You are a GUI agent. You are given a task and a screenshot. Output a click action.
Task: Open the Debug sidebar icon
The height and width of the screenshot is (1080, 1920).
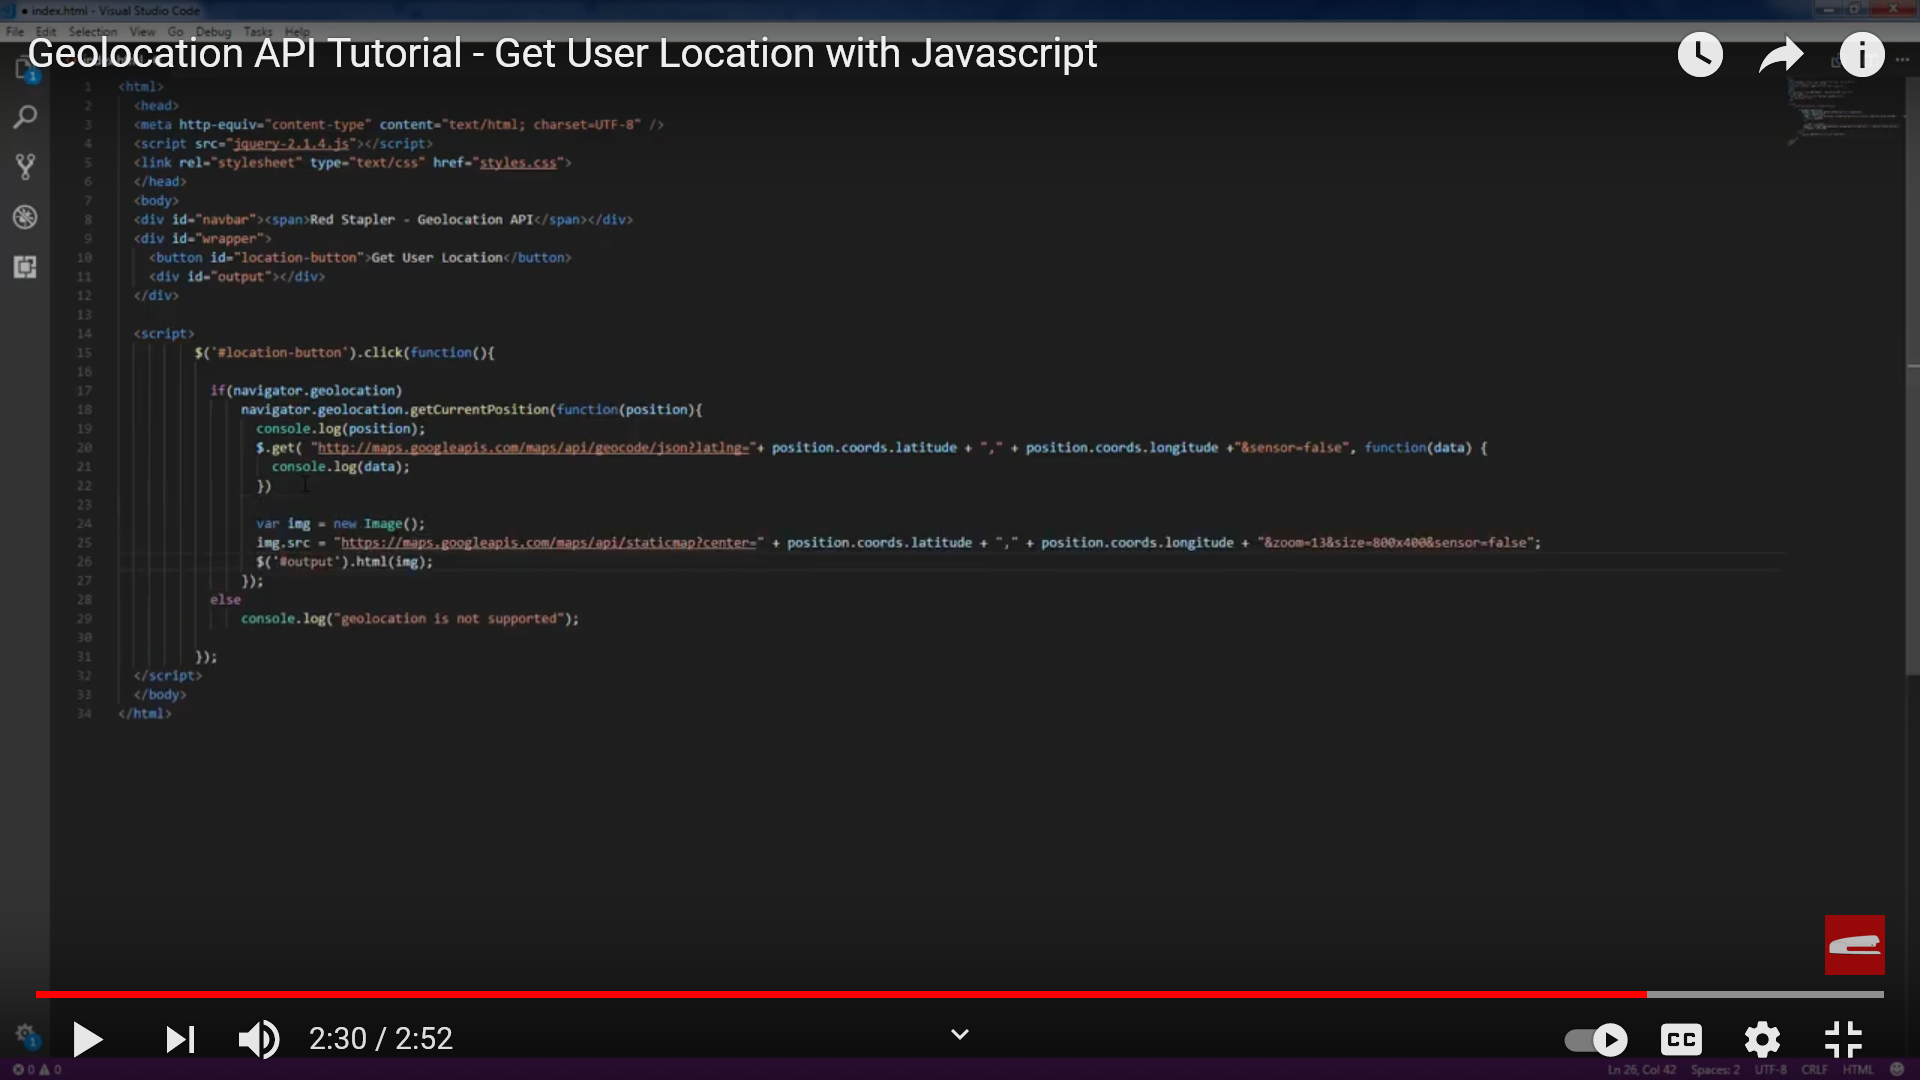25,216
